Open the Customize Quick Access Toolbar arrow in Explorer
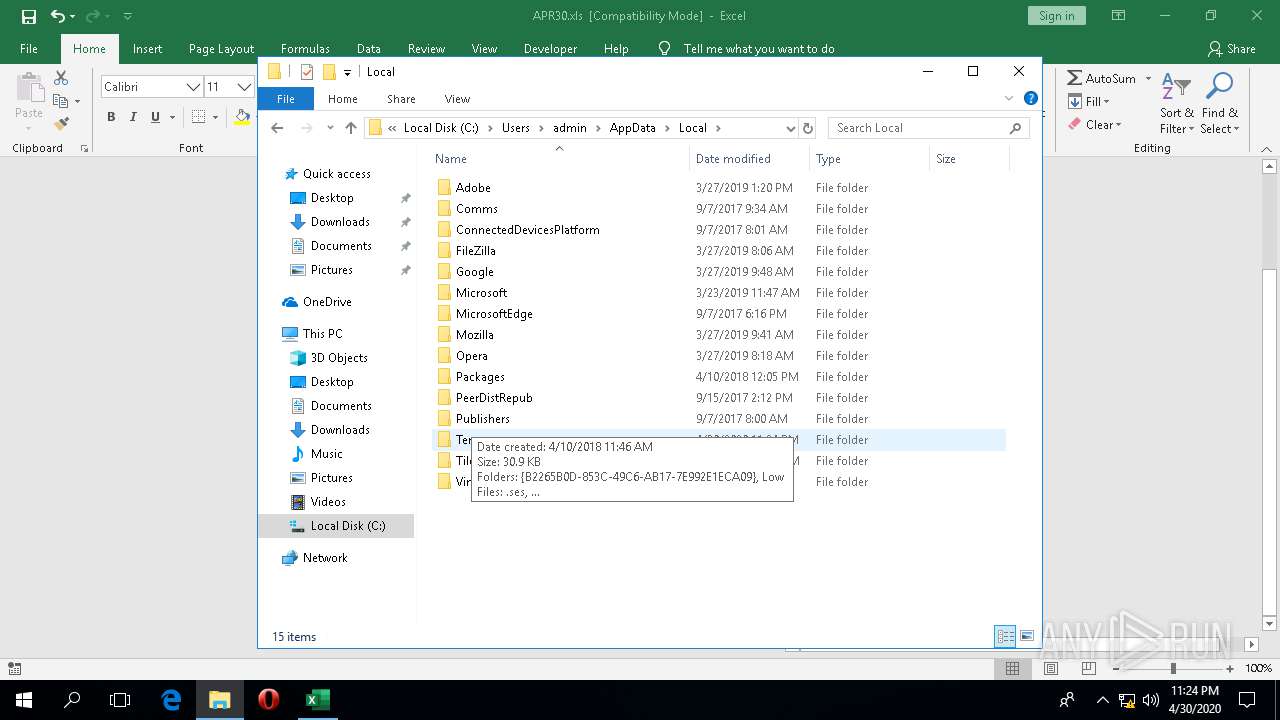 [347, 72]
